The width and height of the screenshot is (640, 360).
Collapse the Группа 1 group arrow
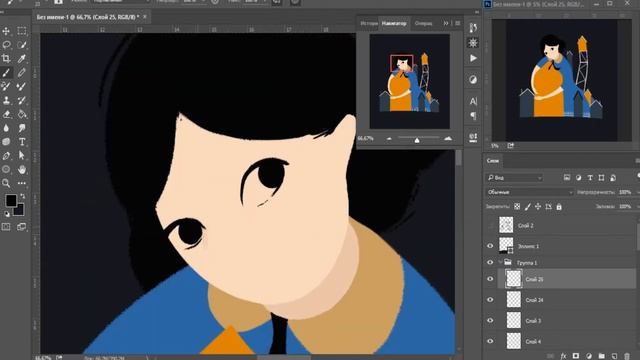[500, 262]
